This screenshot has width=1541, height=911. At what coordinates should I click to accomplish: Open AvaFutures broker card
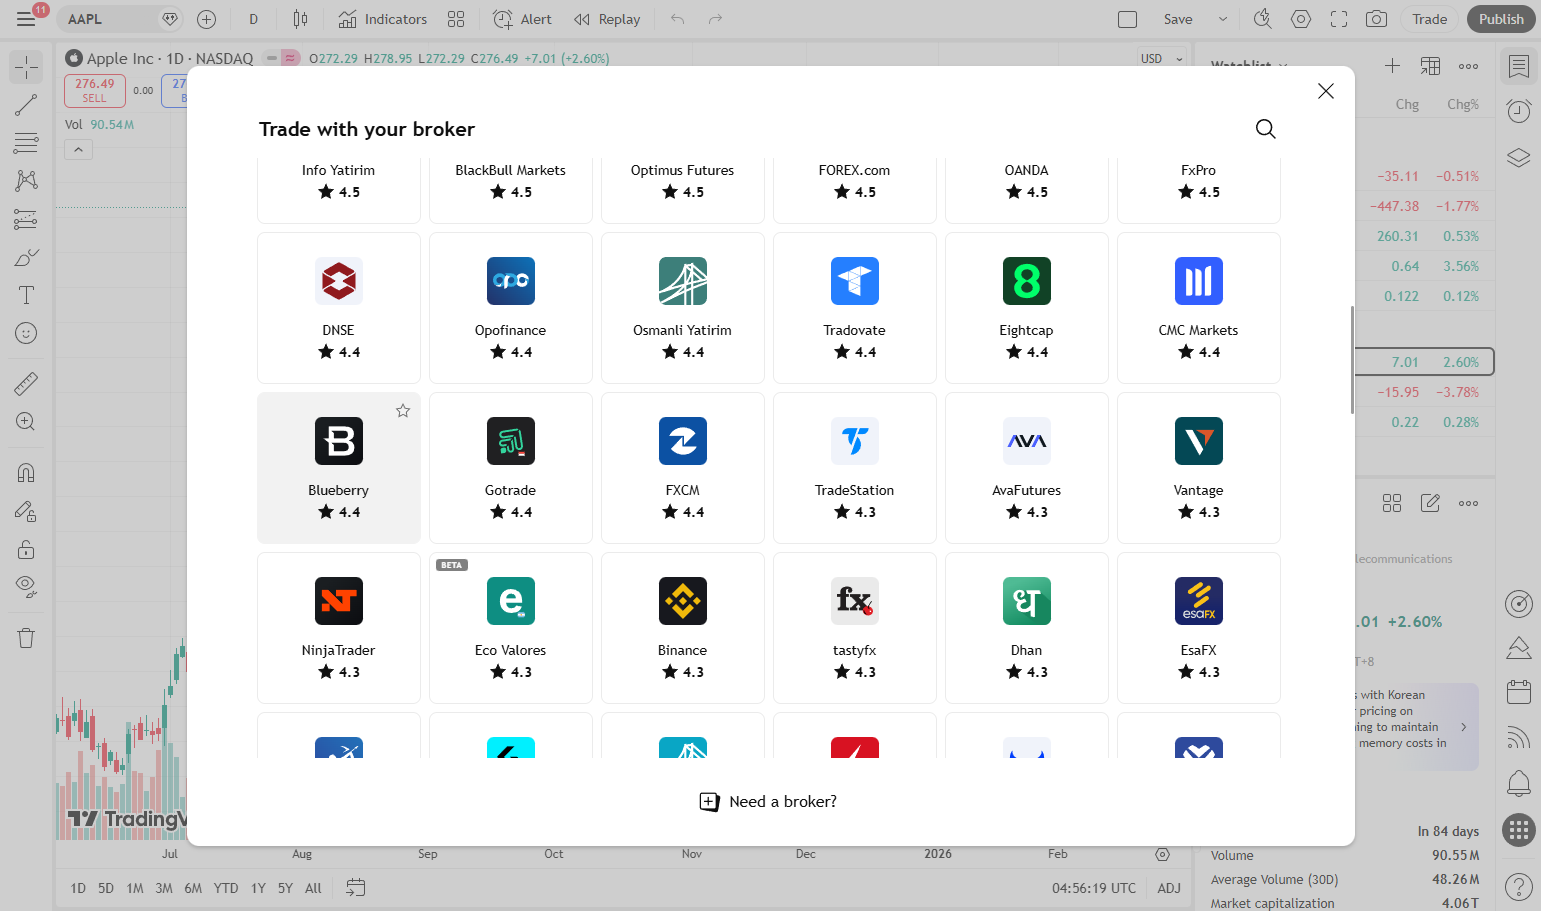tap(1026, 468)
